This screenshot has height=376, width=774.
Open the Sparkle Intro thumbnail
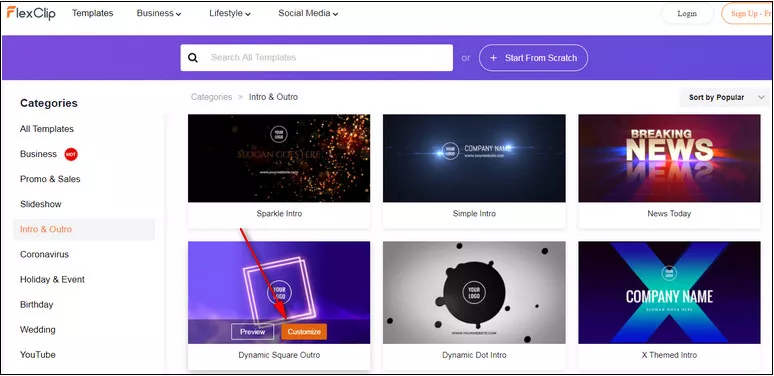coord(279,158)
